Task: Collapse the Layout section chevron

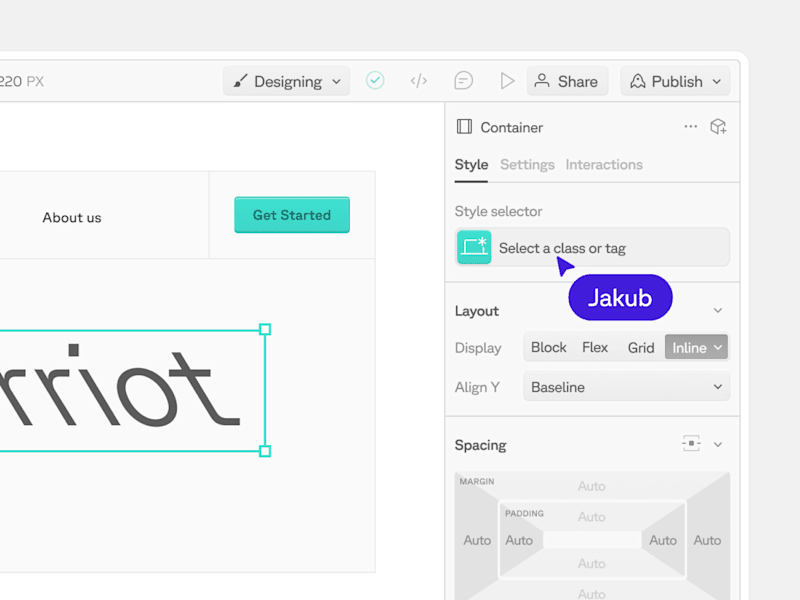Action: (718, 310)
